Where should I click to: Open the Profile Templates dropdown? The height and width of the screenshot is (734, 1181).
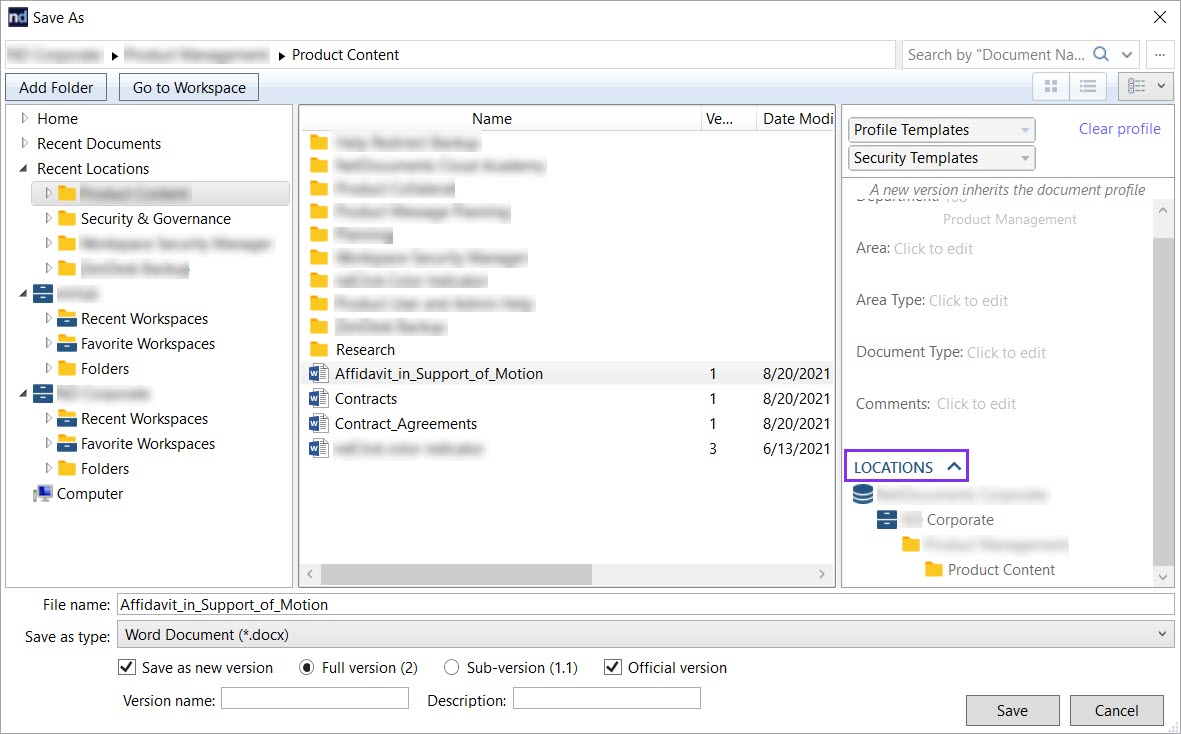coord(941,130)
